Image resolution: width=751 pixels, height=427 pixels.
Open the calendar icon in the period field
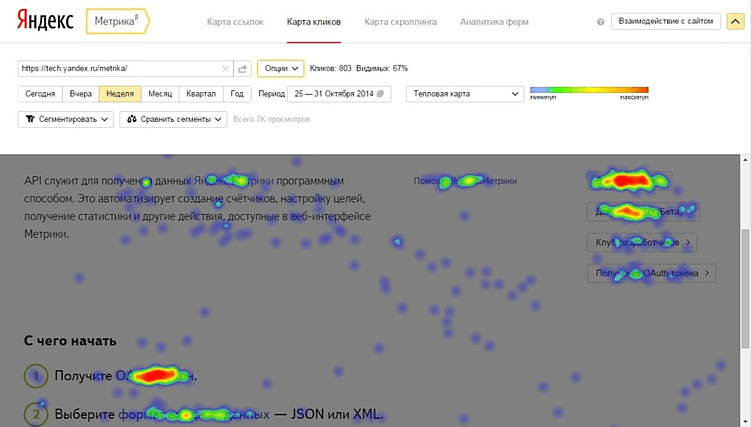[x=380, y=94]
